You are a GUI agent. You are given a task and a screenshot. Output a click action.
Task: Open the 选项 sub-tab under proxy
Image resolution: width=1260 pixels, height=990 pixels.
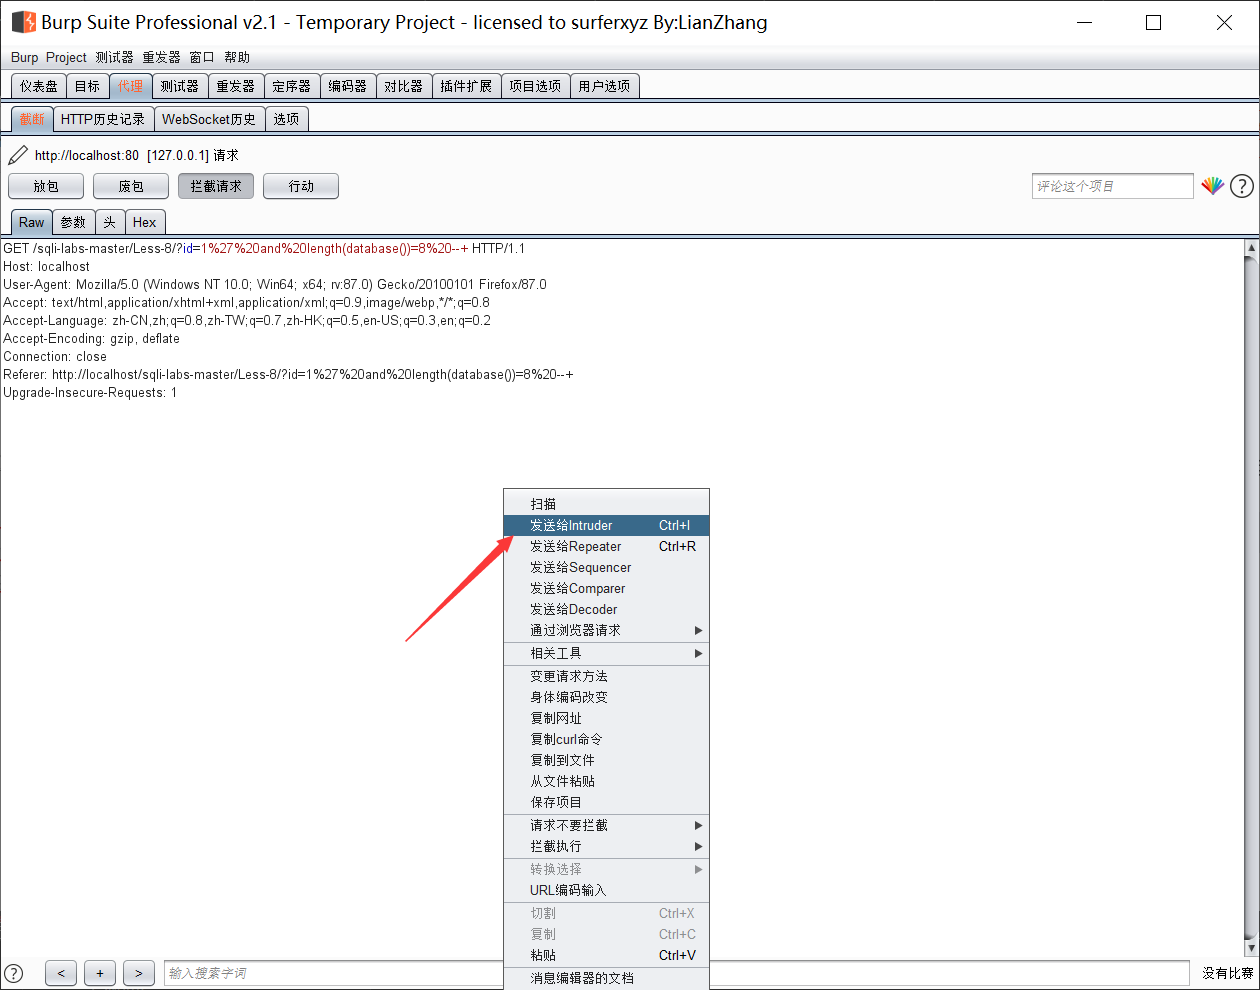tap(286, 119)
